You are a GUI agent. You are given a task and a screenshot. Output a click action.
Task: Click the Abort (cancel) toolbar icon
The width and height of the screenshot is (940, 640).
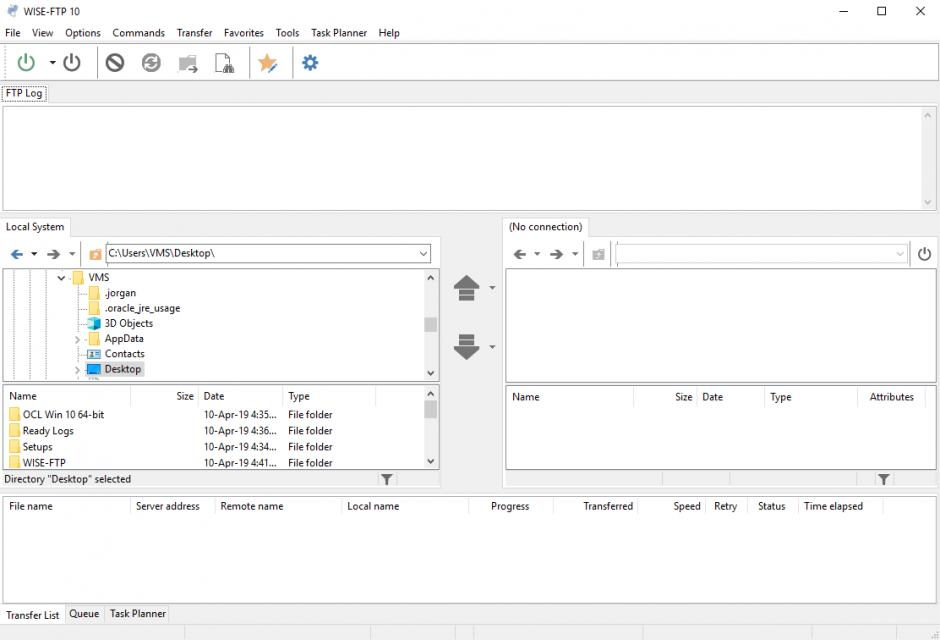[x=115, y=62]
